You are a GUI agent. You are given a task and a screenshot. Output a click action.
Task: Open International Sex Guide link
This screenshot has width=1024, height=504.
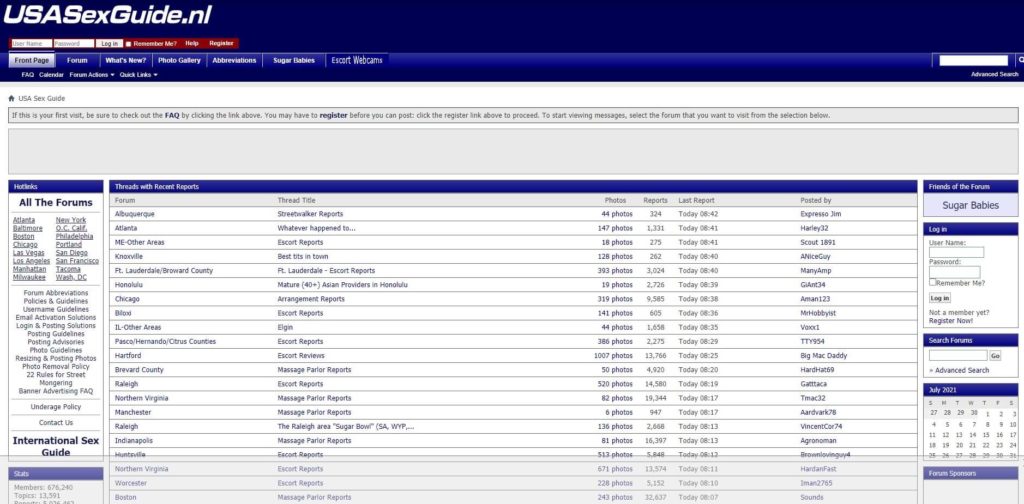tap(56, 447)
